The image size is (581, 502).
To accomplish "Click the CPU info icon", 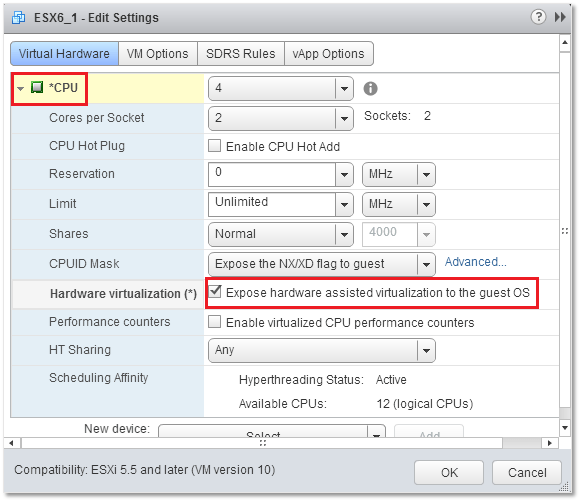I will [370, 89].
